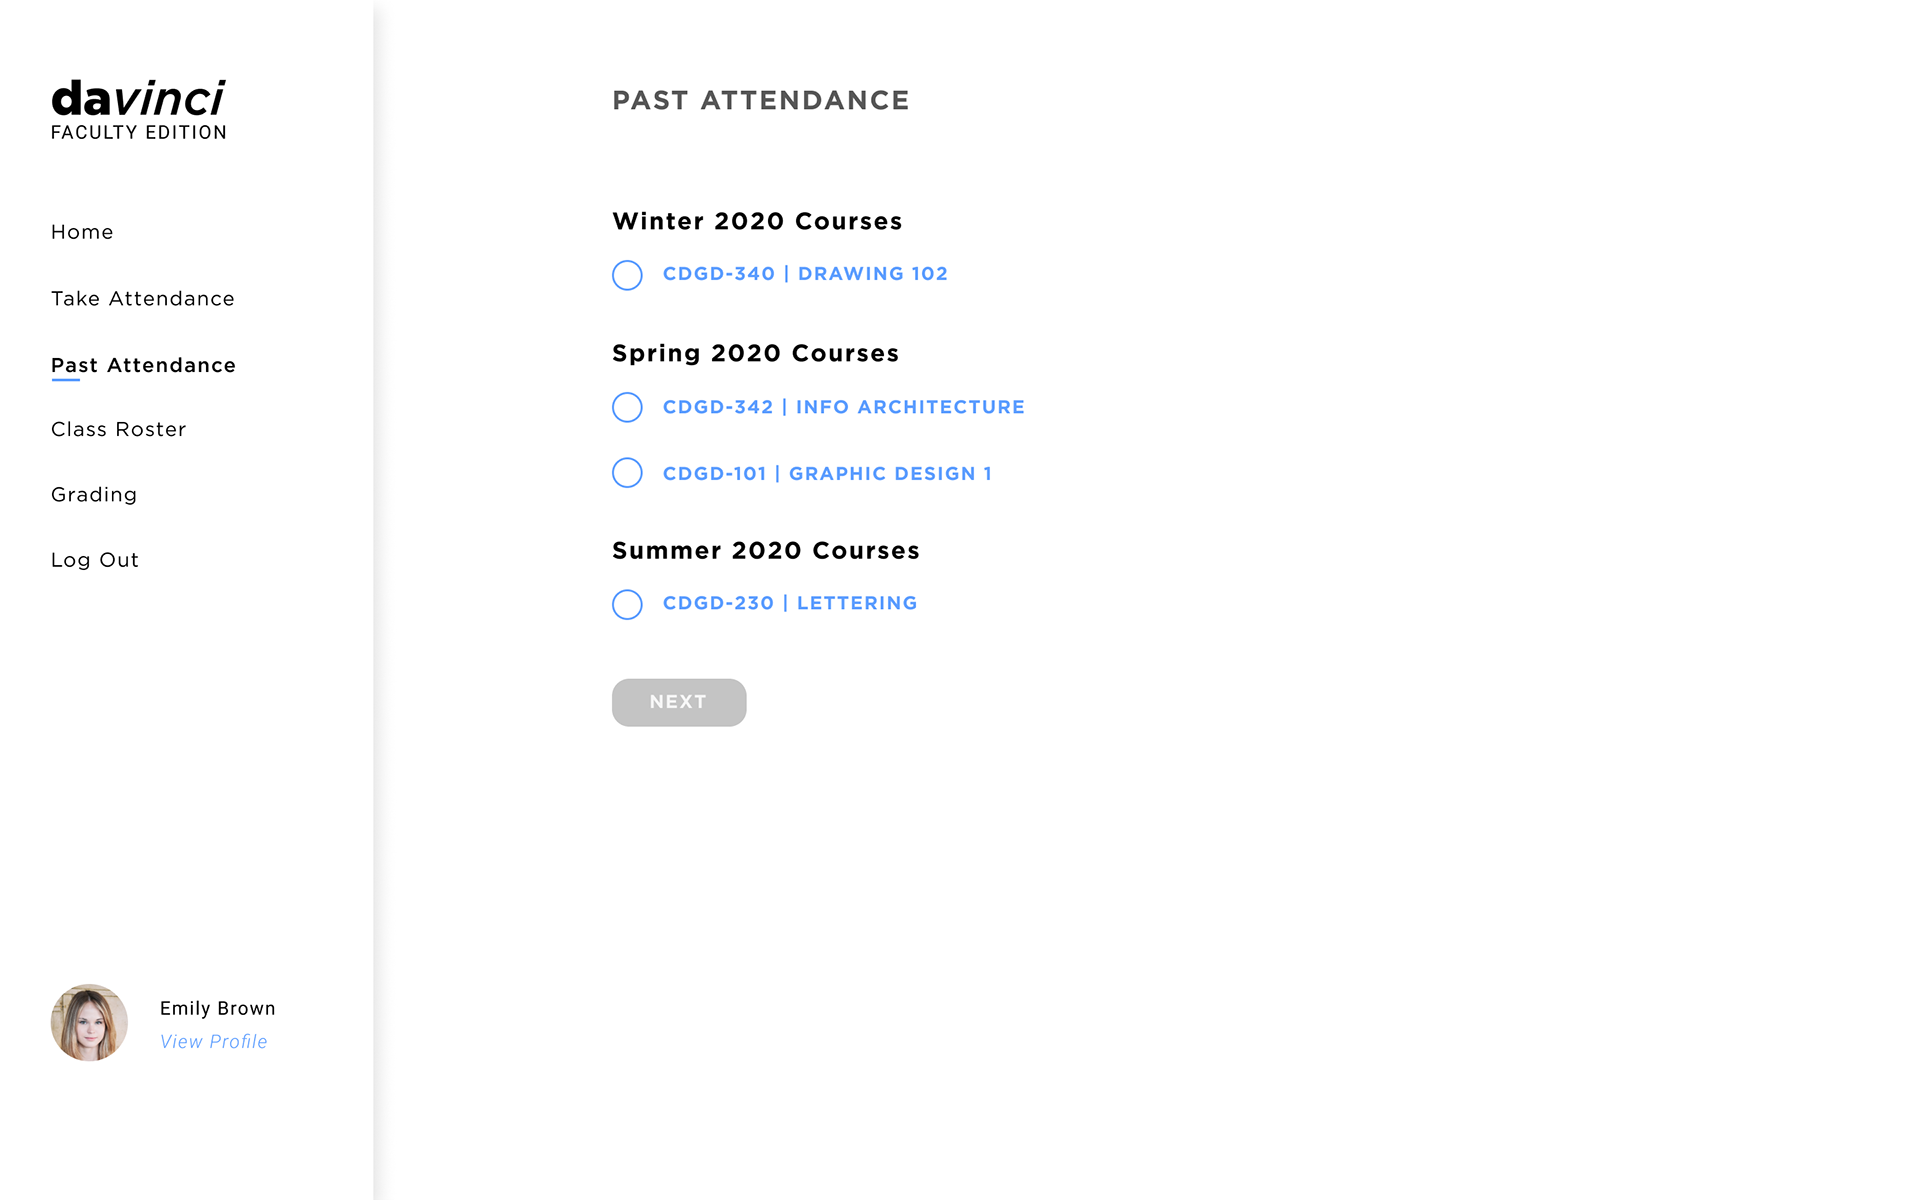
Task: Select the CDGD-101 Graphic Design 1 radio button
Action: [x=627, y=473]
